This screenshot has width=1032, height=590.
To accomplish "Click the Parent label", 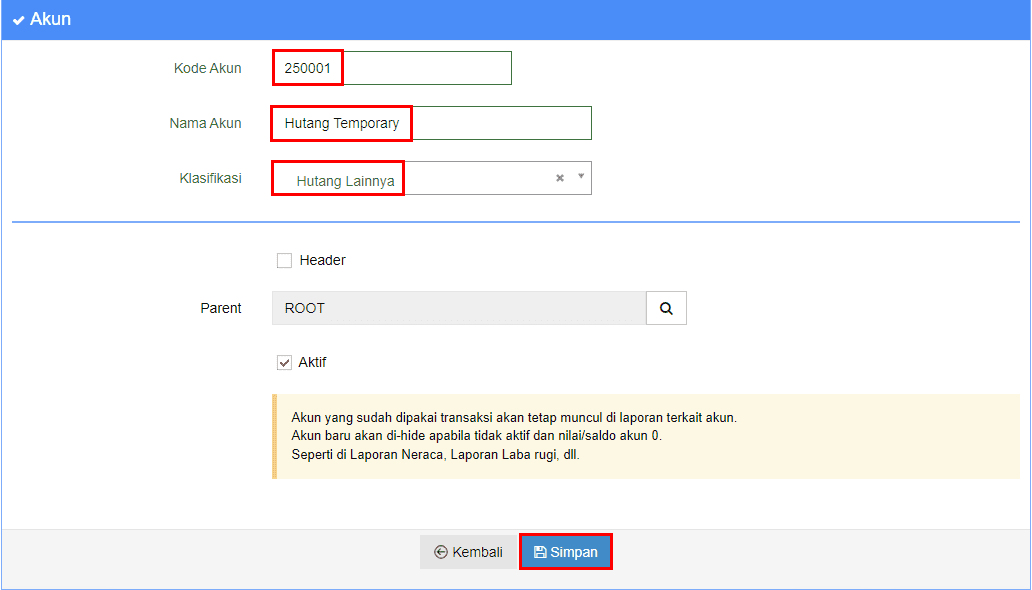I will (x=221, y=308).
